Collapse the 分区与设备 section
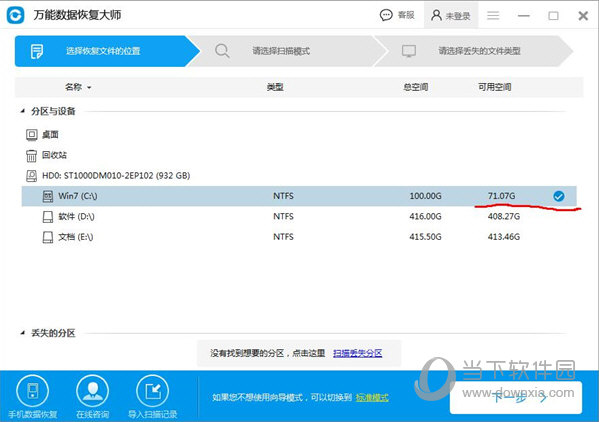 point(23,111)
